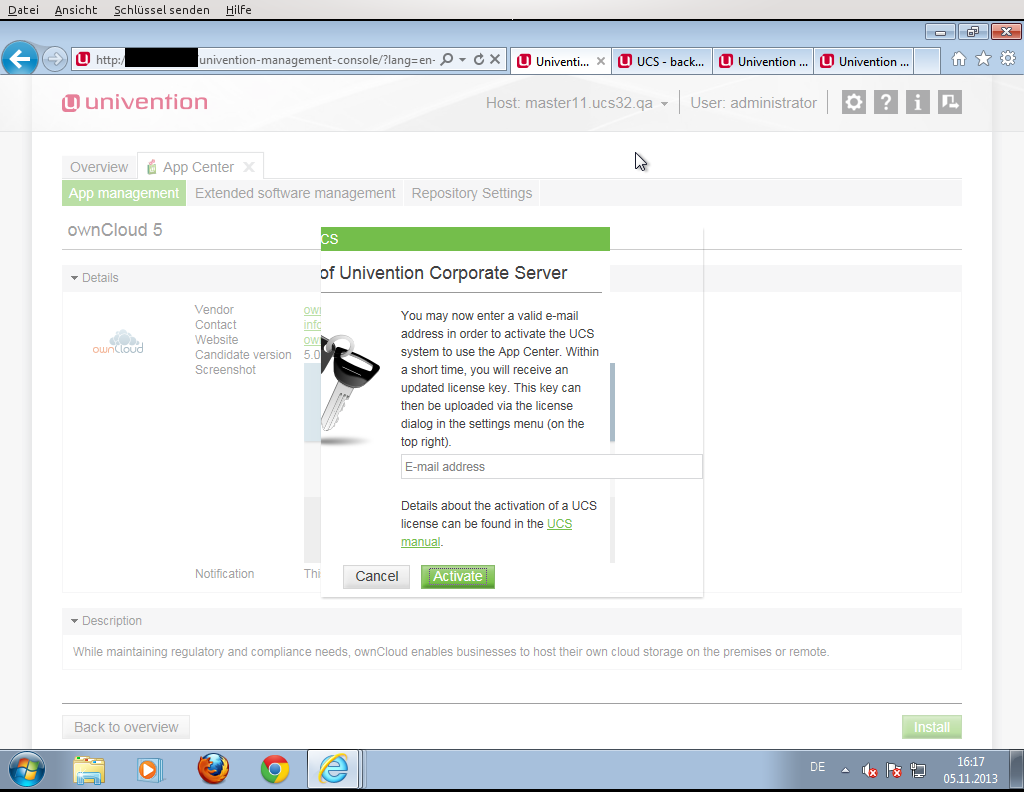Open Chrome from the taskbar

tap(275, 769)
